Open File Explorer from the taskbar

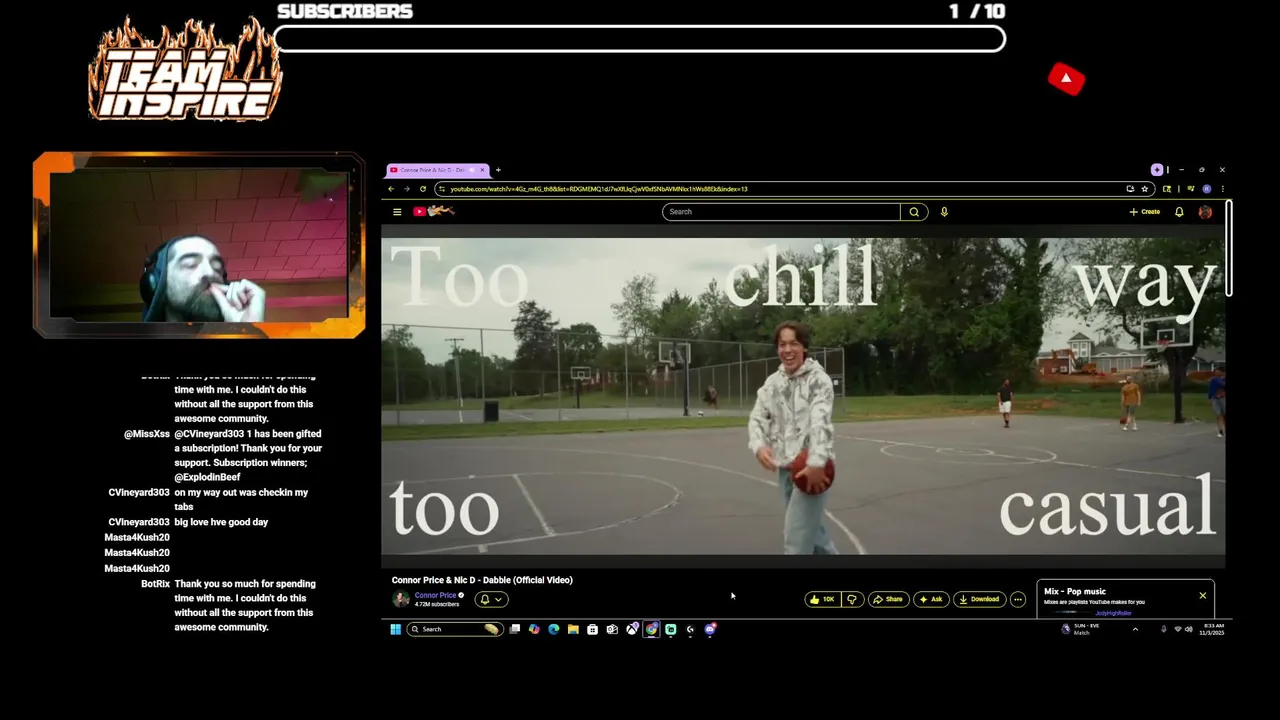[x=573, y=629]
